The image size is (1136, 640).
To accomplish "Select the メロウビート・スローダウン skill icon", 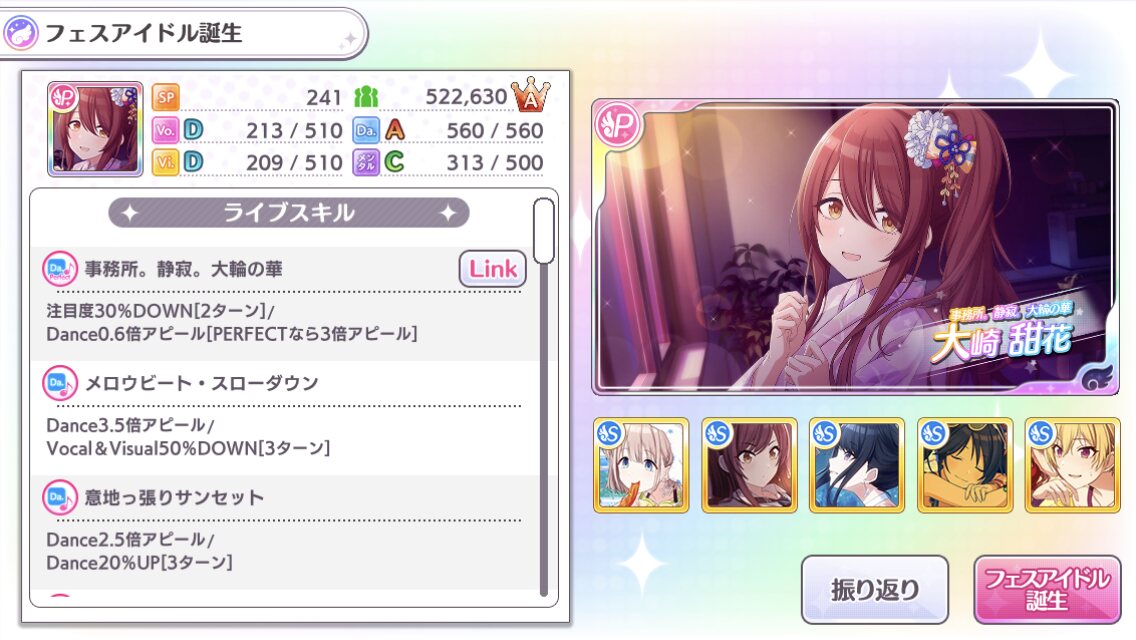I will 59,383.
